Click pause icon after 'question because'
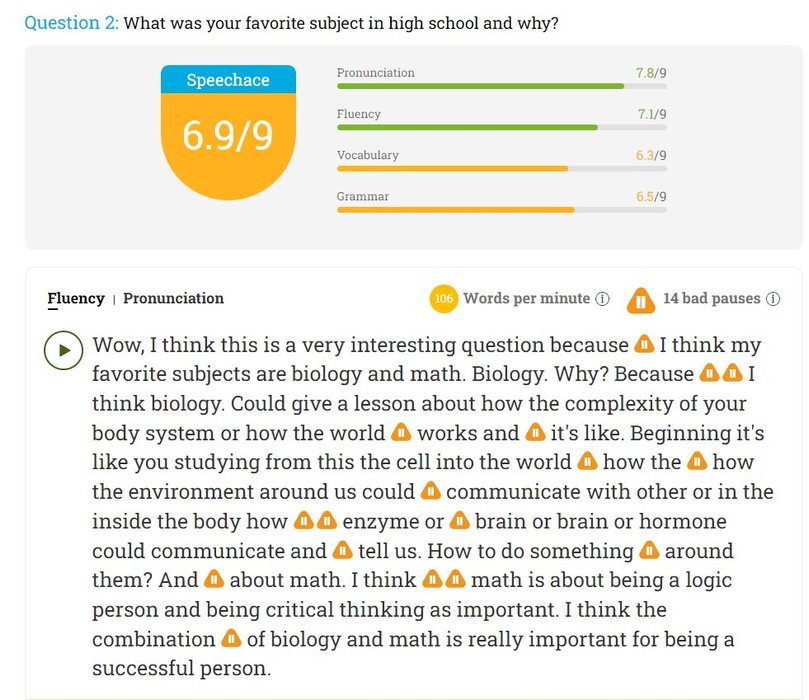 coord(644,344)
